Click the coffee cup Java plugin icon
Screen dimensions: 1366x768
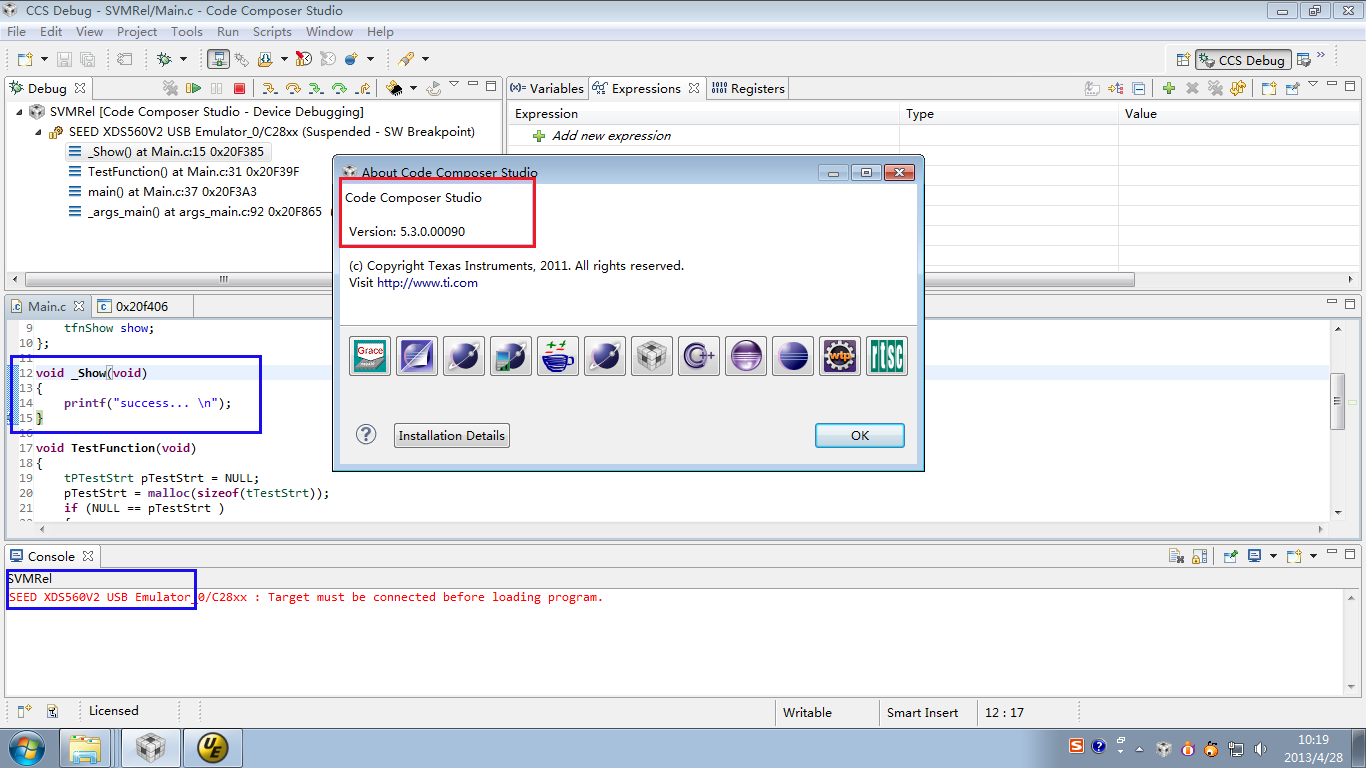coord(558,356)
